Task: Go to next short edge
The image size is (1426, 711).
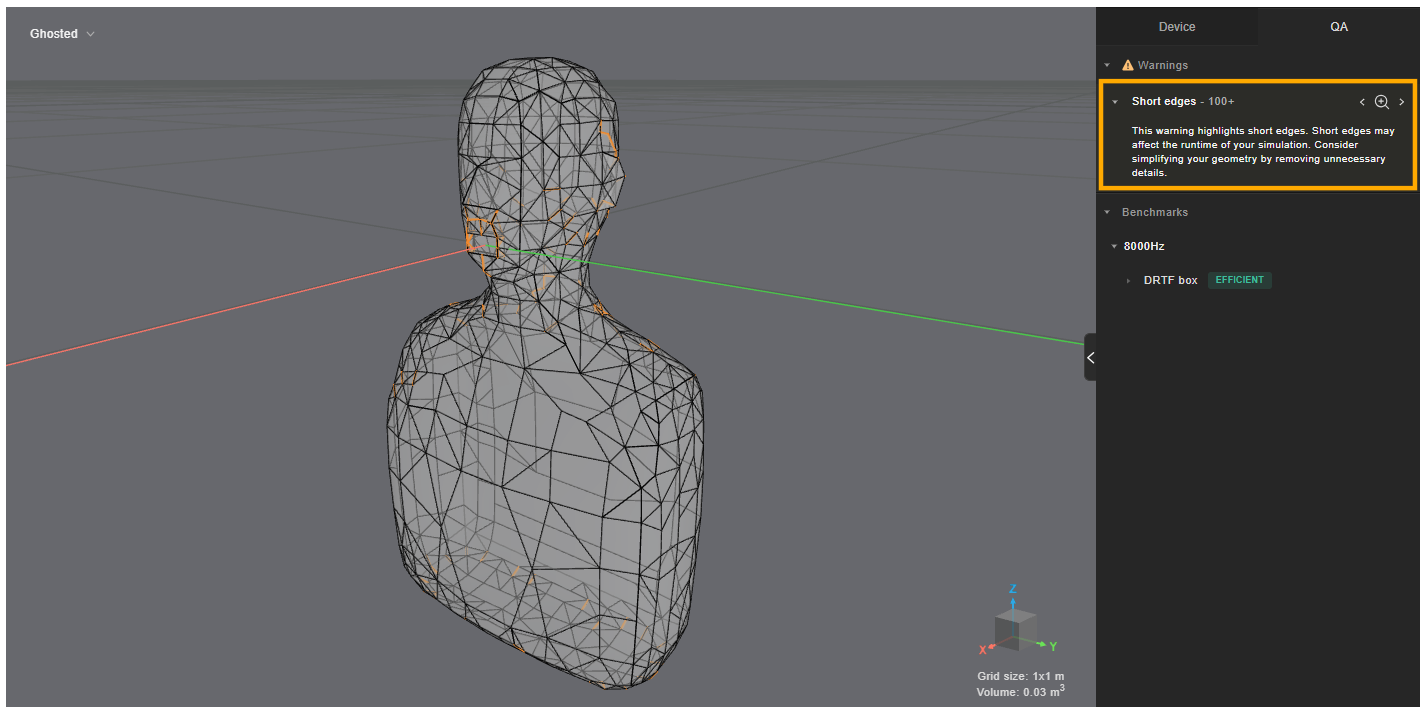Action: (1401, 102)
